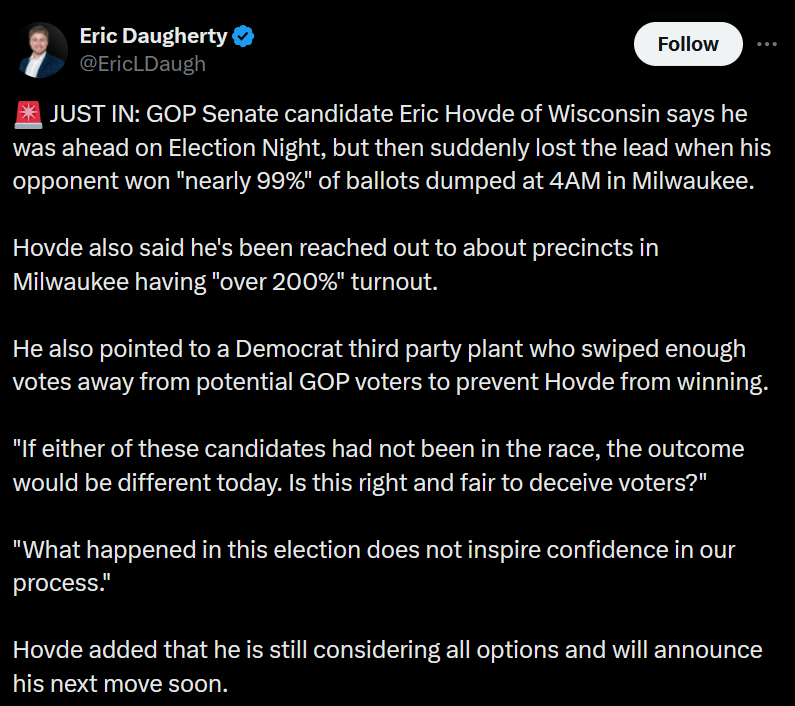Follow Eric Daugherty's account
Image resolution: width=795 pixels, height=706 pixels.
688,44
